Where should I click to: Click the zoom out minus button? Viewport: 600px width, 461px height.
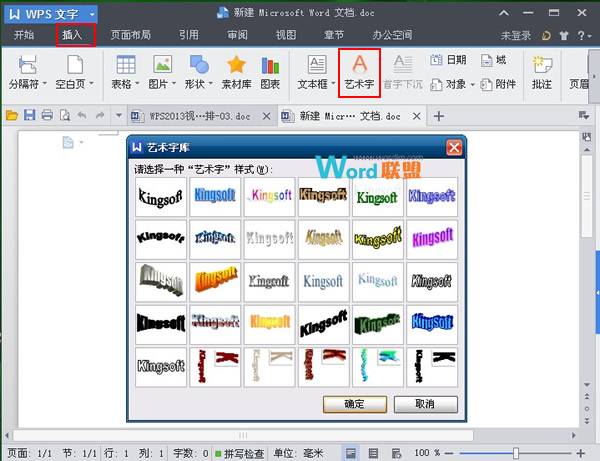[x=449, y=454]
